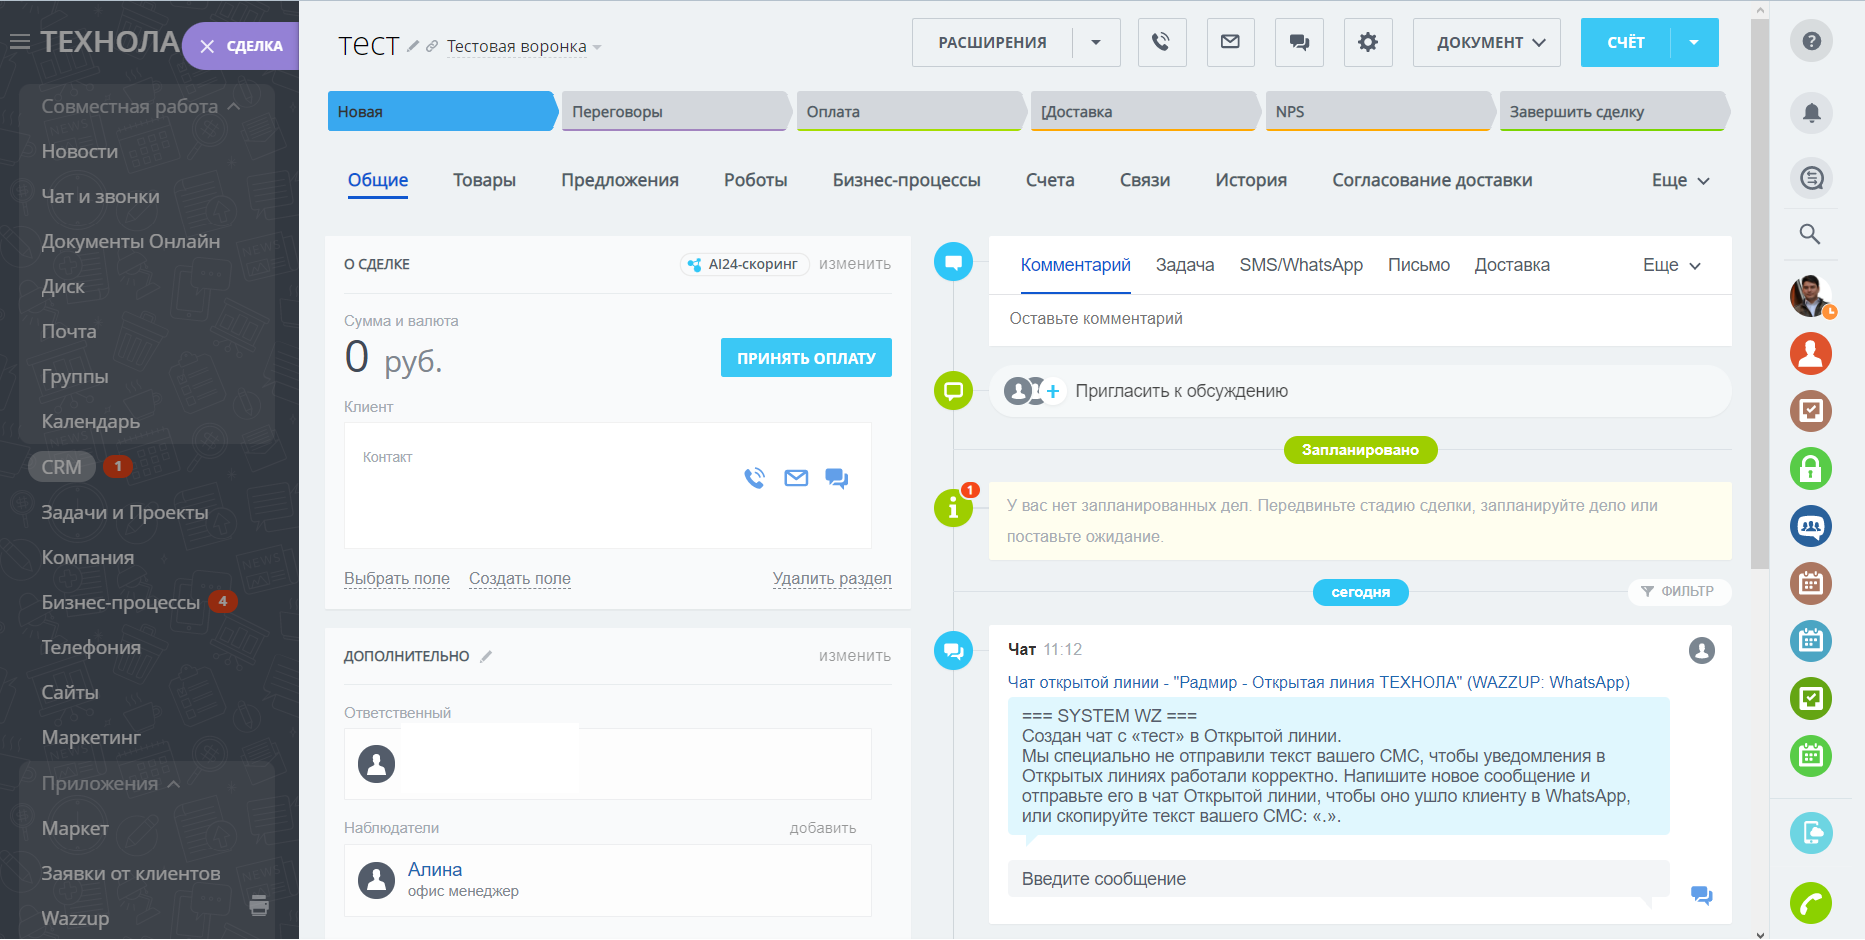
Task: Click the pencil icon next to deal title
Action: click(x=413, y=46)
